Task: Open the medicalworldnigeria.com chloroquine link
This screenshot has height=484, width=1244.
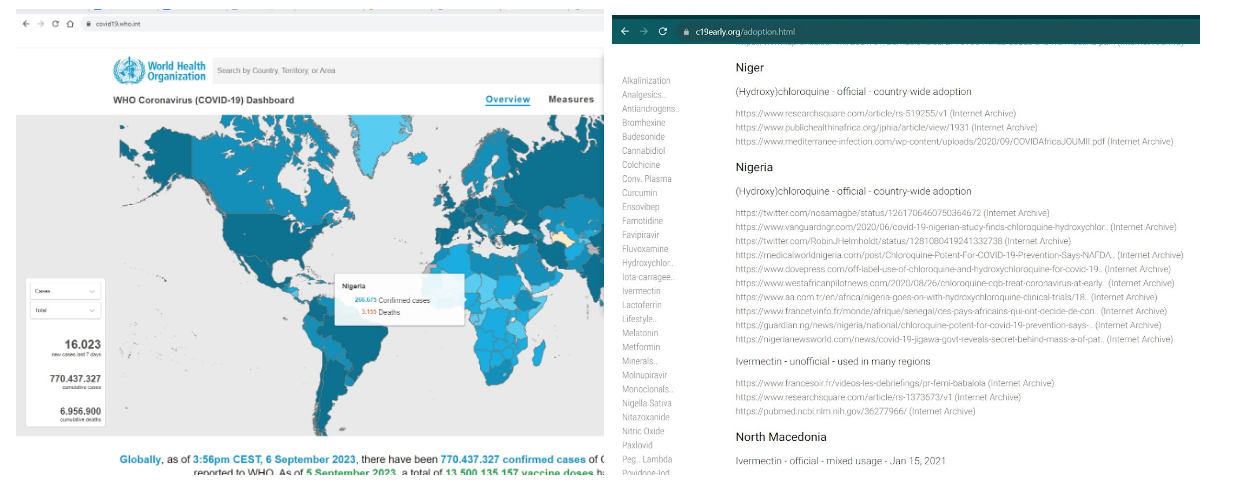Action: (x=925, y=255)
